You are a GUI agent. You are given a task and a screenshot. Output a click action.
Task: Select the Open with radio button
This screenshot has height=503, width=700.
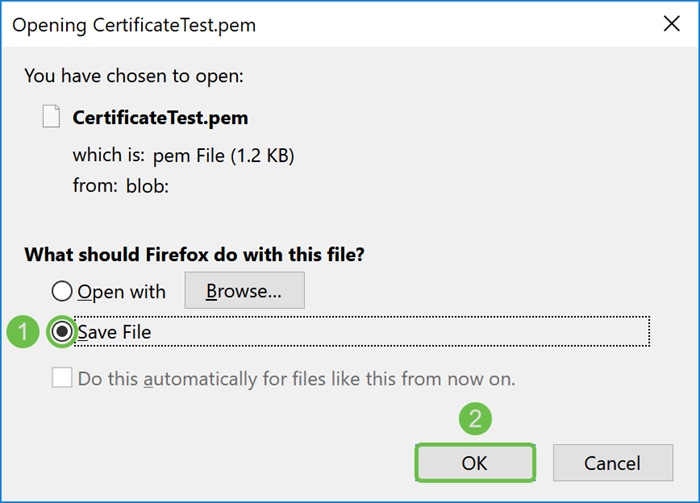62,291
